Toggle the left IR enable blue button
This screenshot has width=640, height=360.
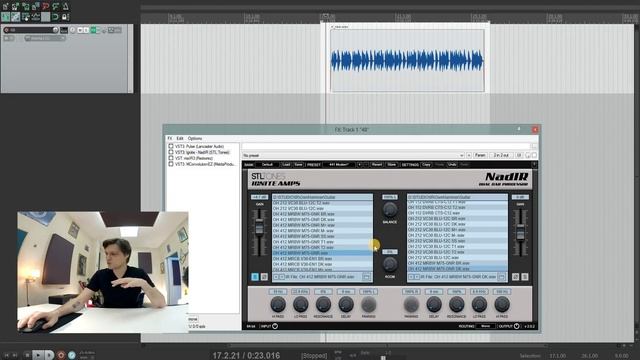[255, 277]
